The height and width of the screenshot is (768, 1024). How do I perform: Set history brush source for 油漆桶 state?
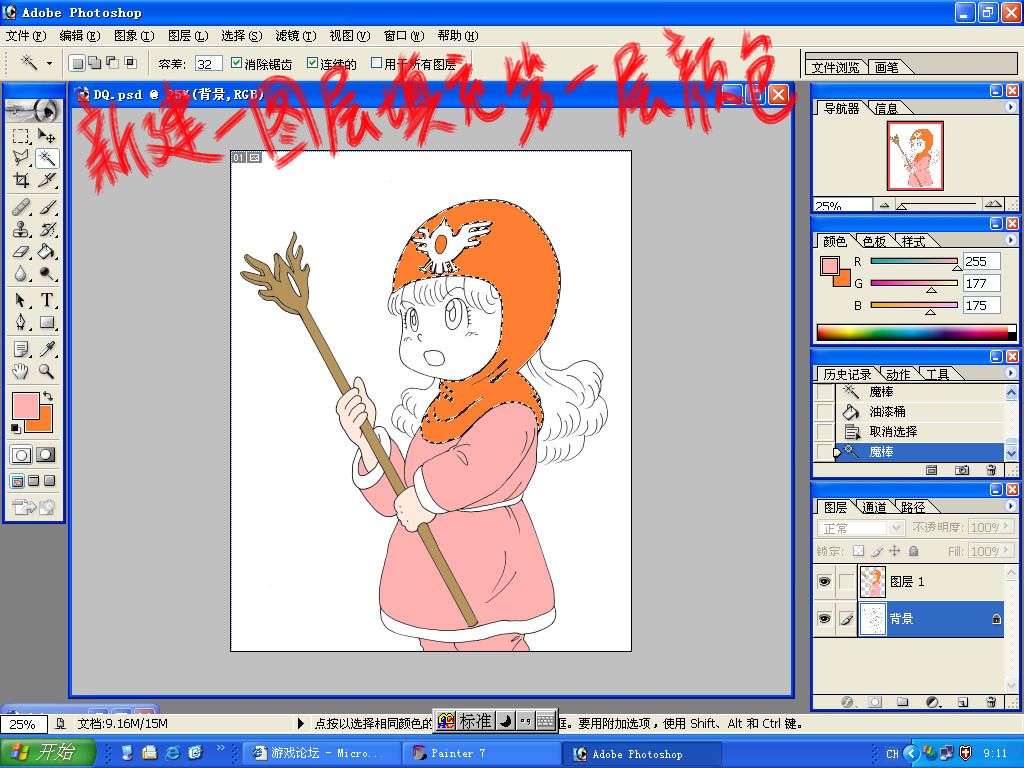tap(825, 411)
